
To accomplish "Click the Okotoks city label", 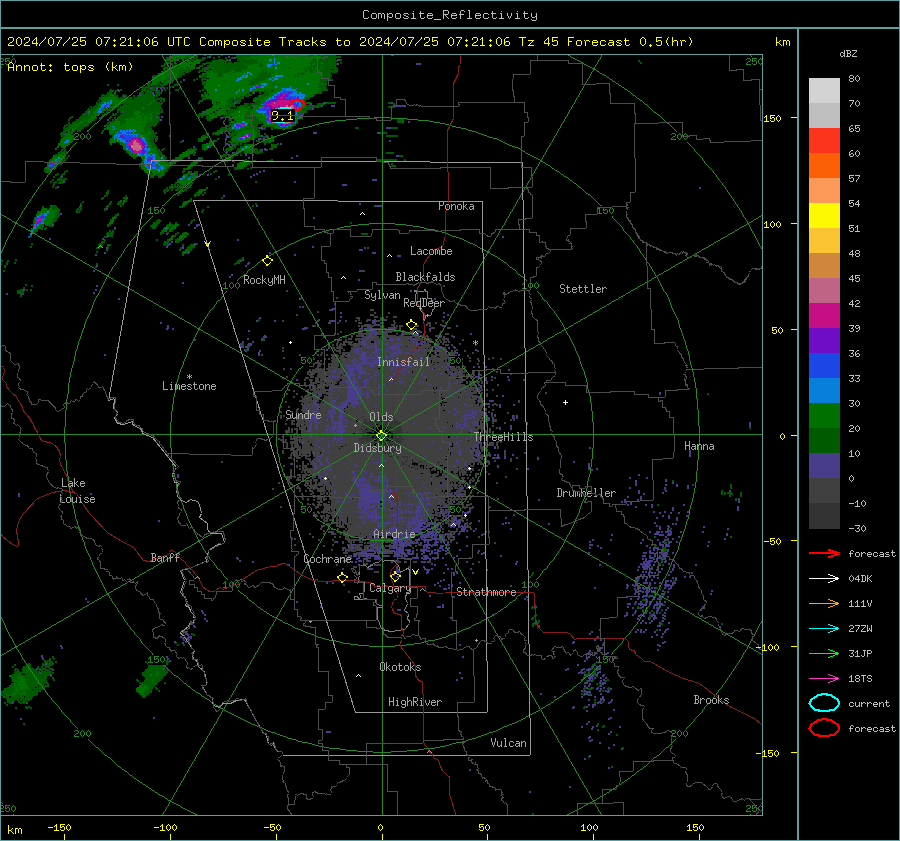I will click(x=400, y=667).
